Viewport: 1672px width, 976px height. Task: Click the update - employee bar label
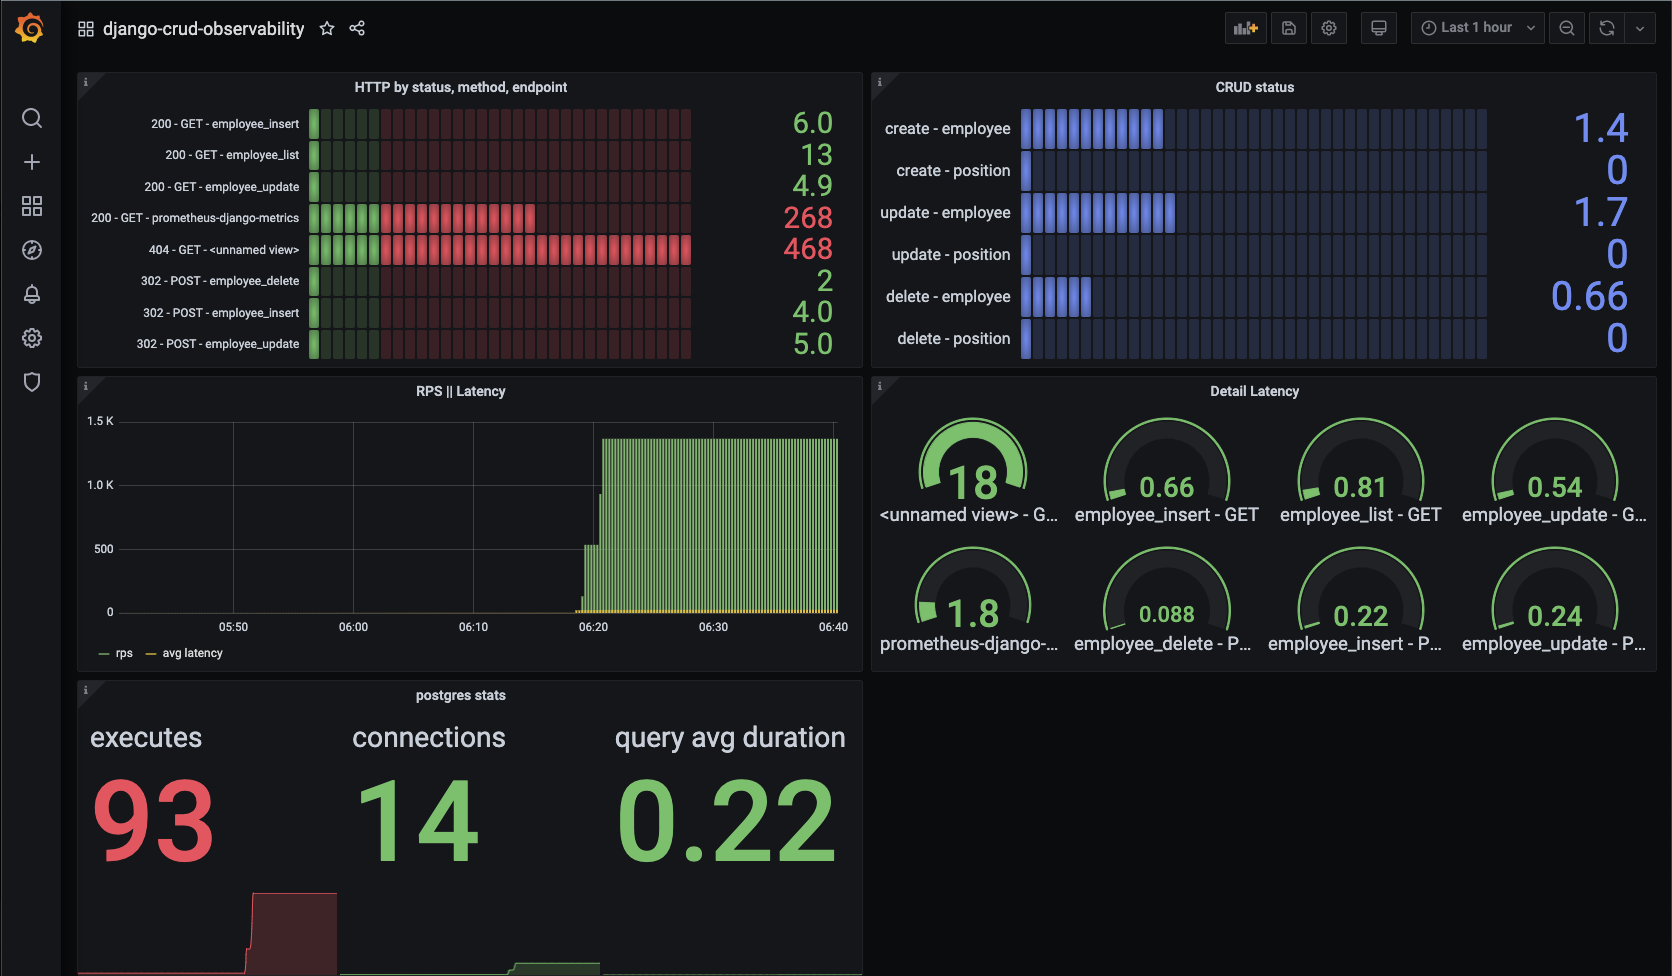[x=945, y=213]
